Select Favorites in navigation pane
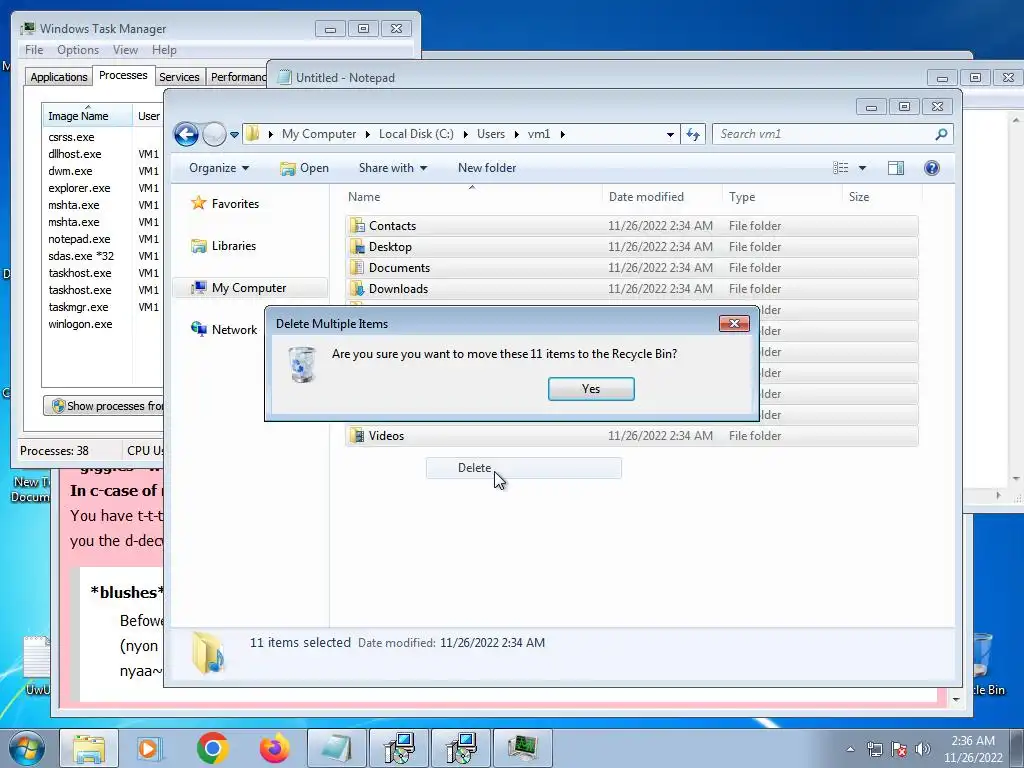This screenshot has height=768, width=1024. [225, 204]
